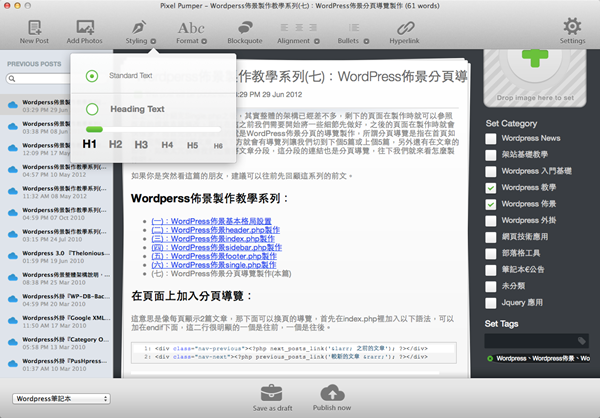
Task: Open link (五)：WordPress佈景footer.php製作
Action: [214, 256]
